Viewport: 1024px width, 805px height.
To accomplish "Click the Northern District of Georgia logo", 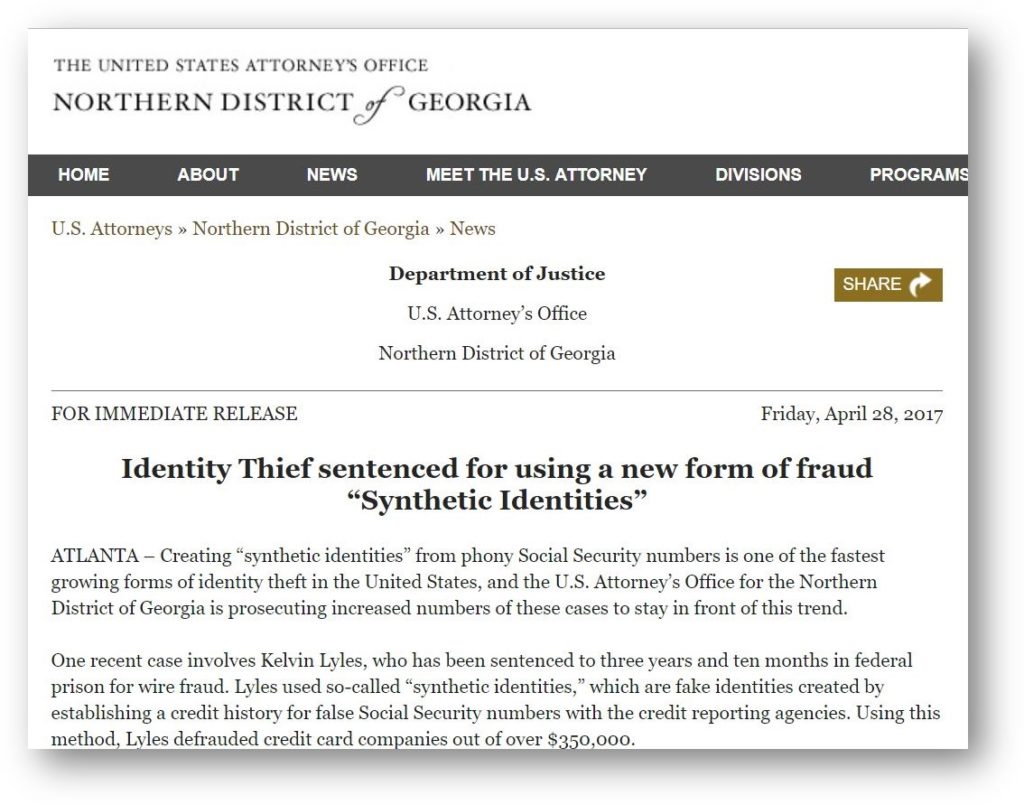I will click(292, 104).
